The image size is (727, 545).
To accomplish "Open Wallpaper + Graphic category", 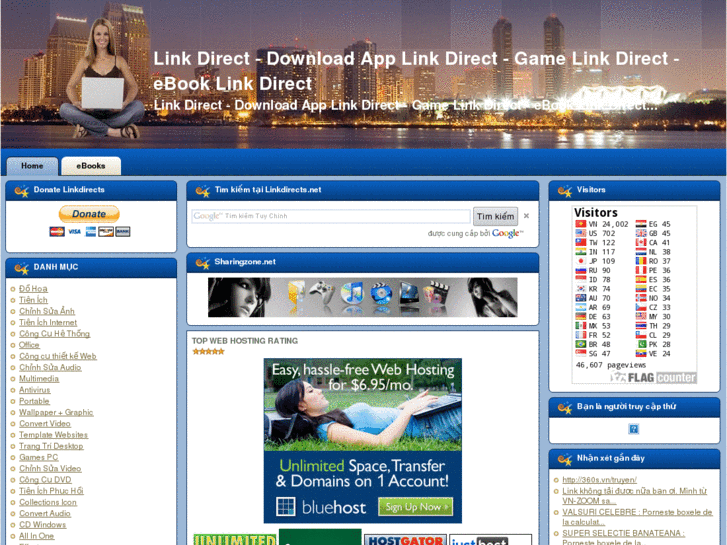I will coord(56,412).
